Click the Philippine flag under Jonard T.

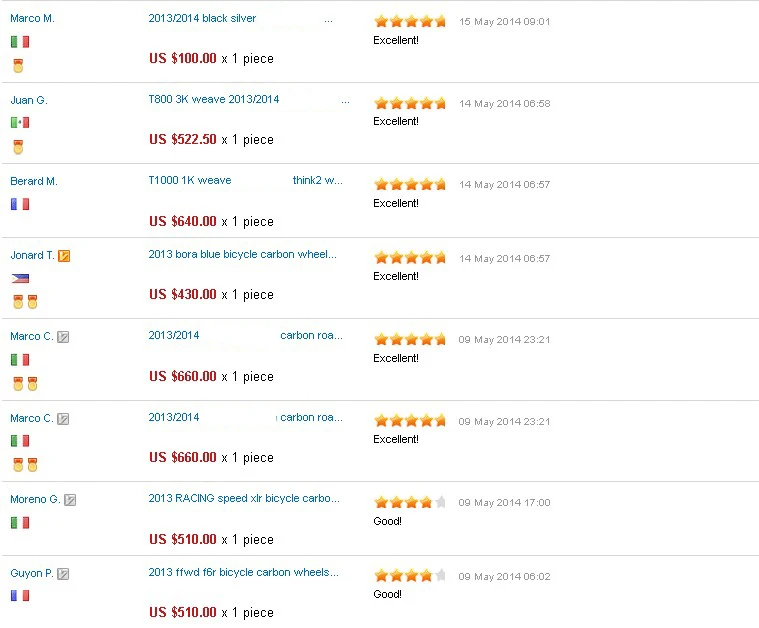tap(20, 278)
